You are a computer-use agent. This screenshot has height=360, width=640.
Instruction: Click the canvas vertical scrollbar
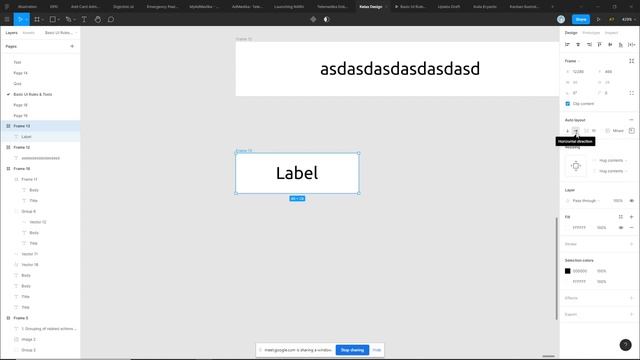click(x=556, y=268)
